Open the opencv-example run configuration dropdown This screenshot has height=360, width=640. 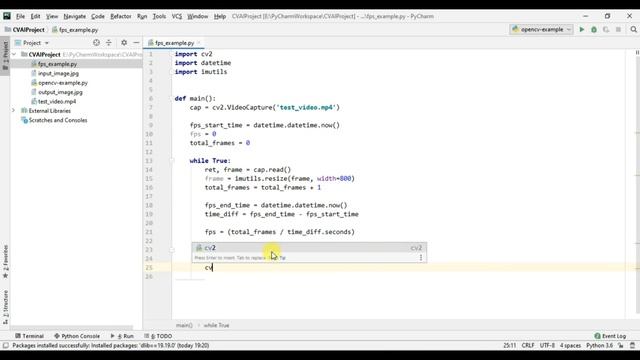coord(541,29)
